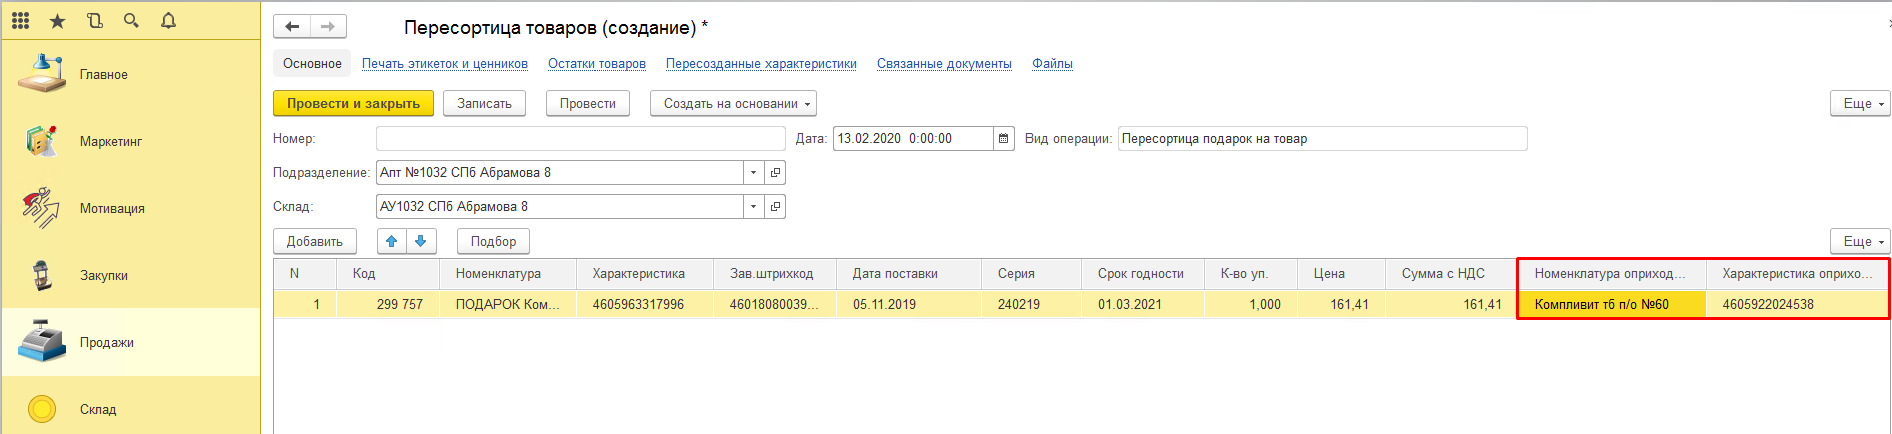This screenshot has width=1892, height=434.
Task: Open favorites star icon
Action: (x=57, y=20)
